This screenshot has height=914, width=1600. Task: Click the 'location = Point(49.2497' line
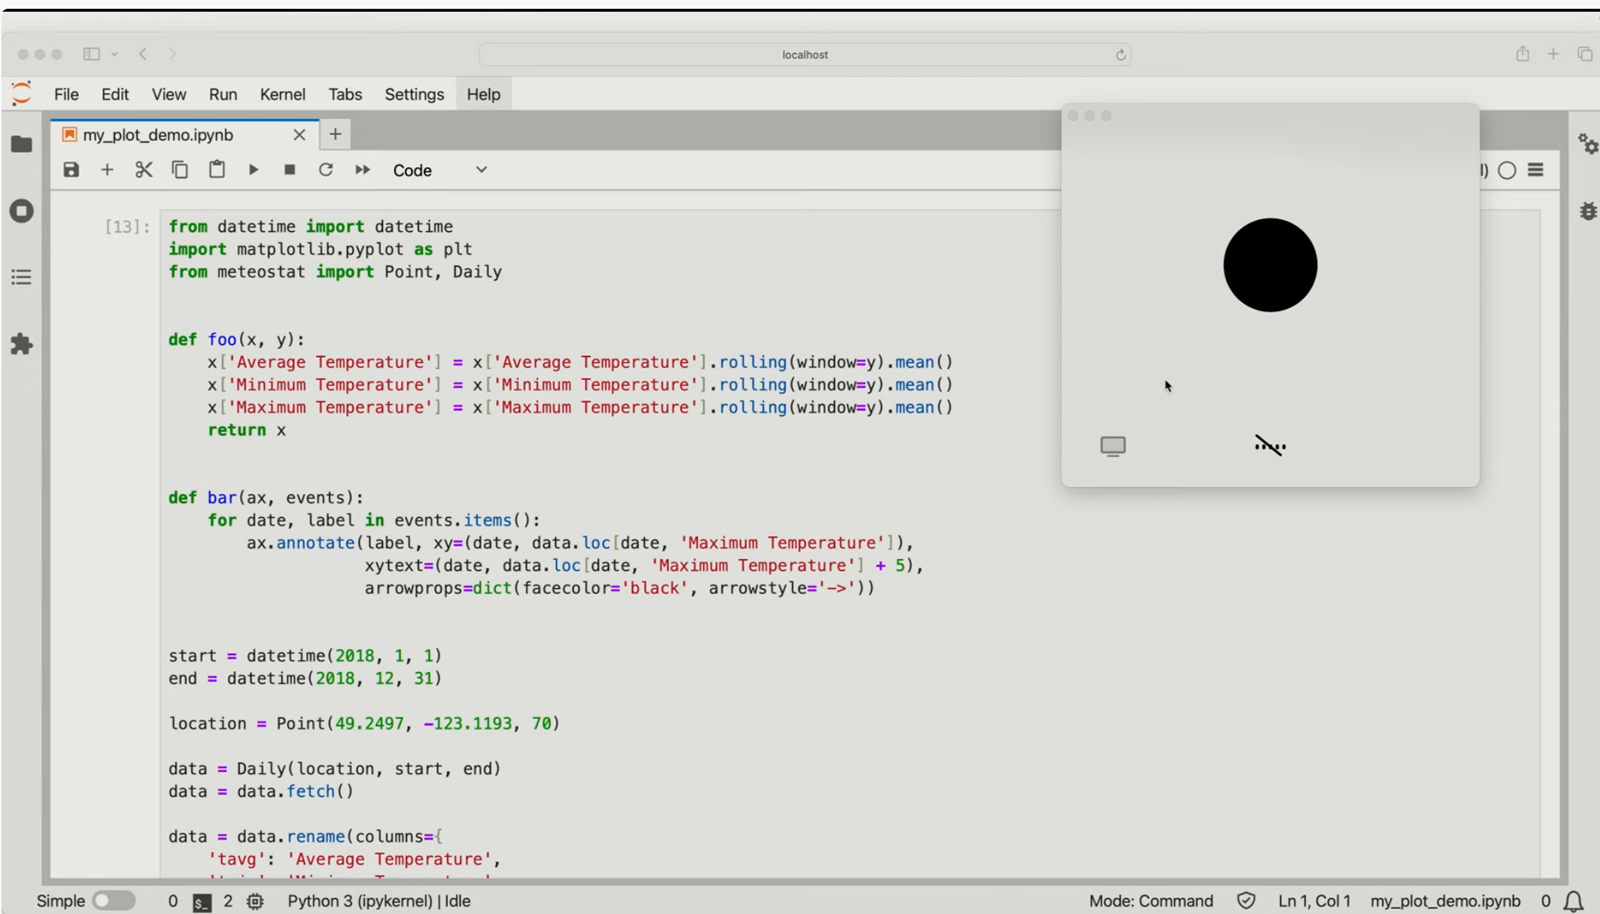(x=364, y=724)
